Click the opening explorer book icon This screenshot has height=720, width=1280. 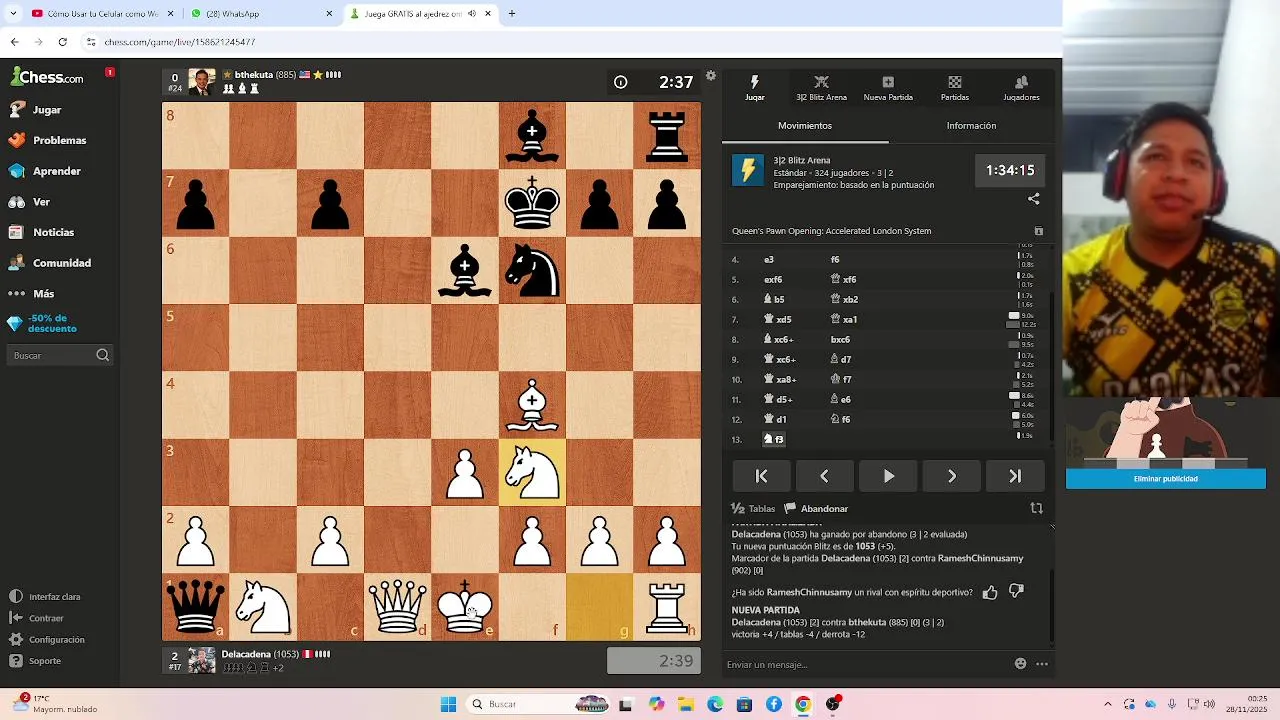pos(1038,231)
